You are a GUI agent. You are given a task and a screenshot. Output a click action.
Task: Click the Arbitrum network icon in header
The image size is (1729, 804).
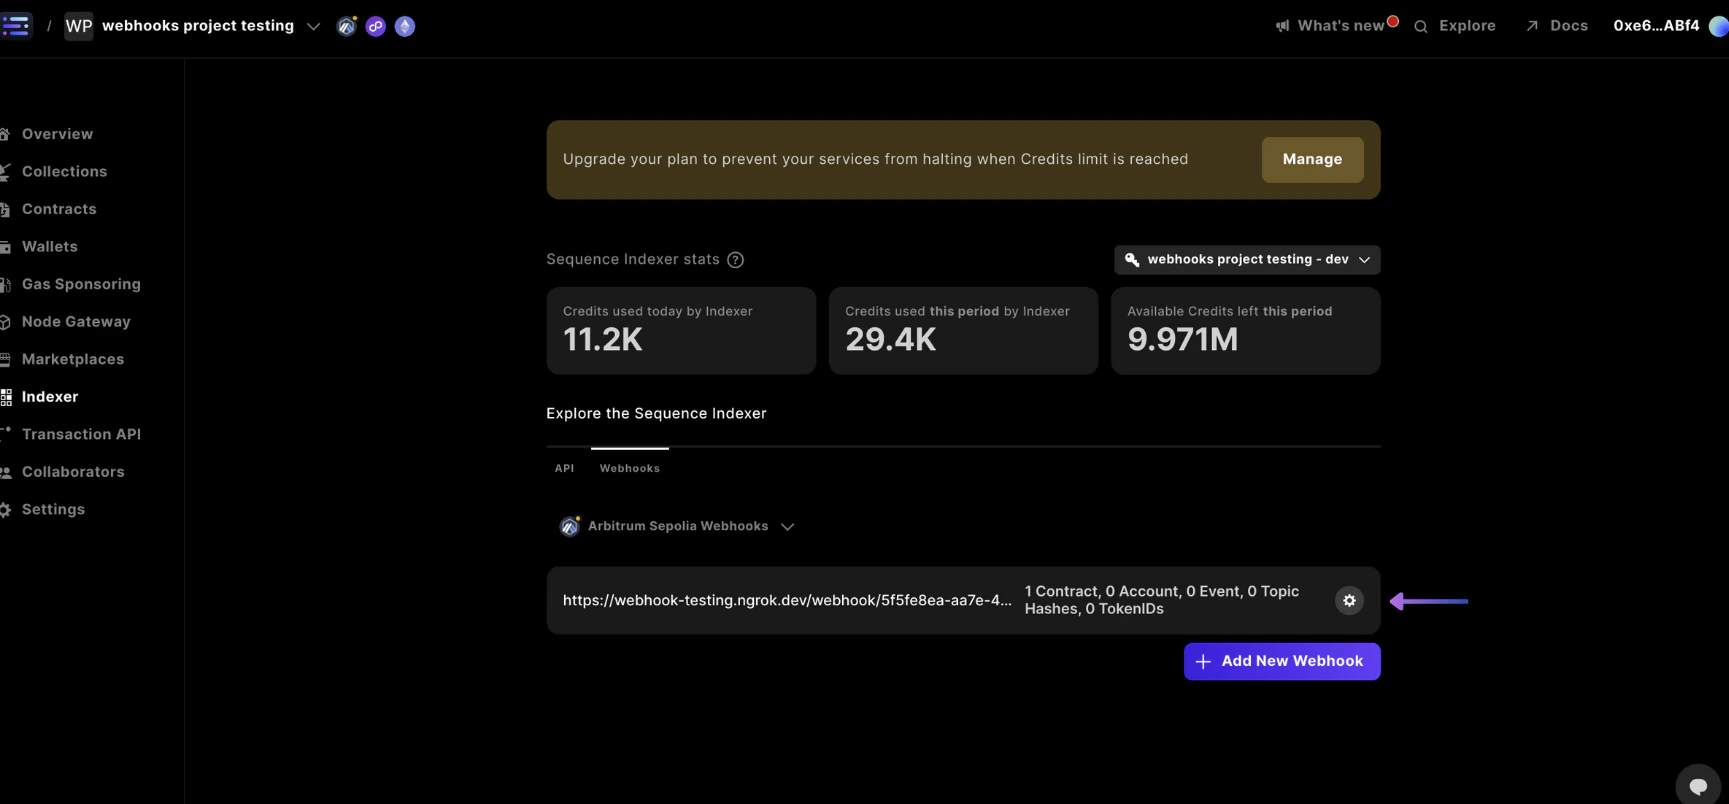(x=347, y=26)
